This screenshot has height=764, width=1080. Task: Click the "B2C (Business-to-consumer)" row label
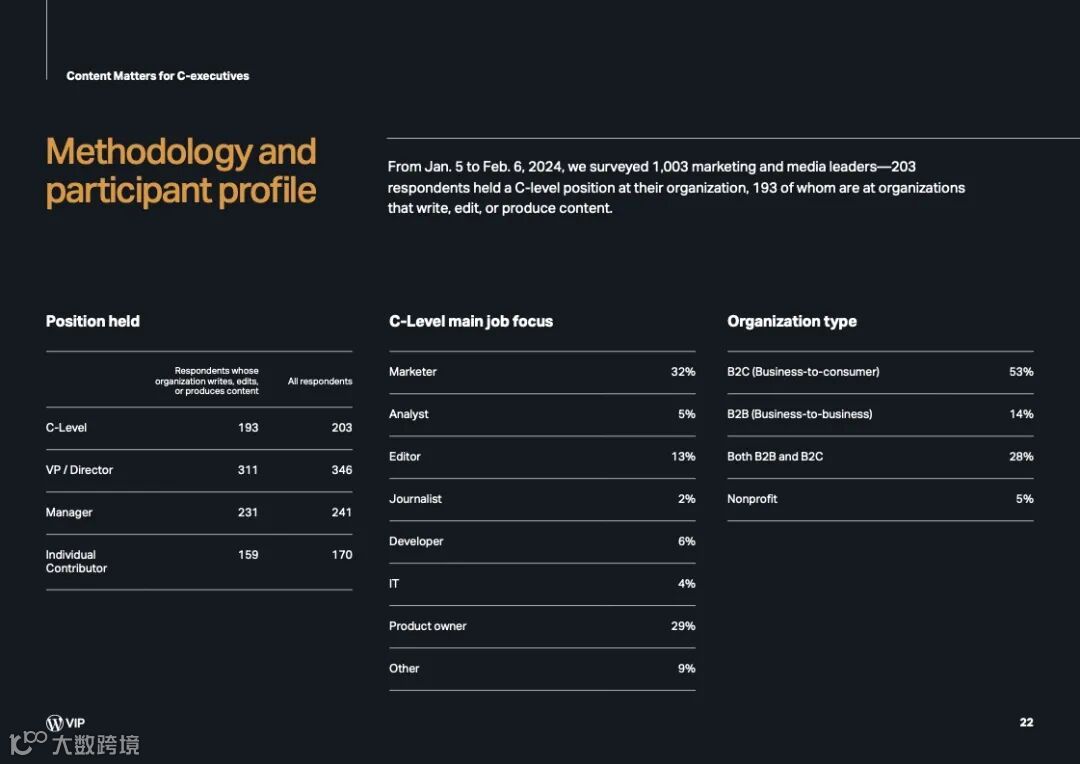point(803,372)
